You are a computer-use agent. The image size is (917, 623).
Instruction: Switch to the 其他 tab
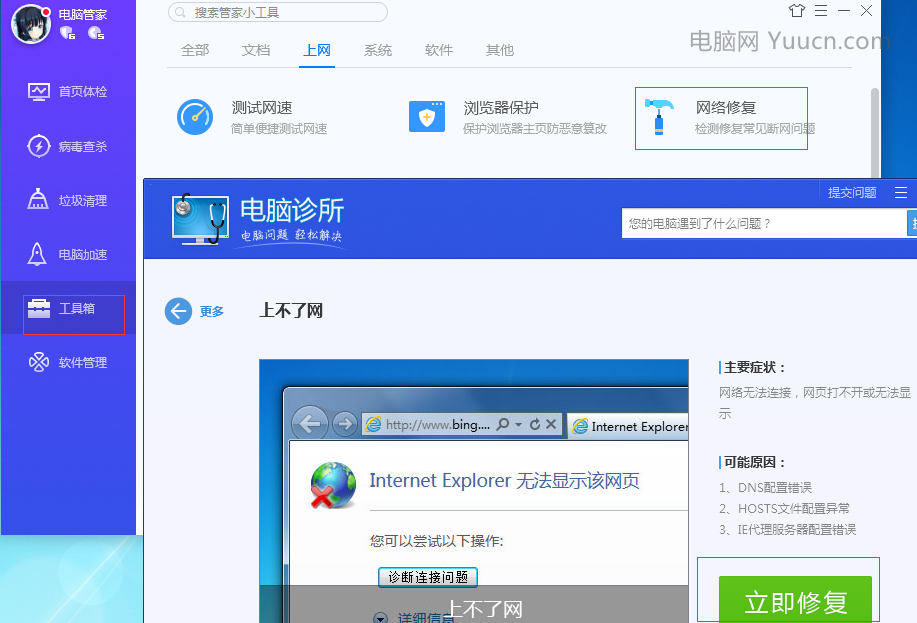click(499, 50)
